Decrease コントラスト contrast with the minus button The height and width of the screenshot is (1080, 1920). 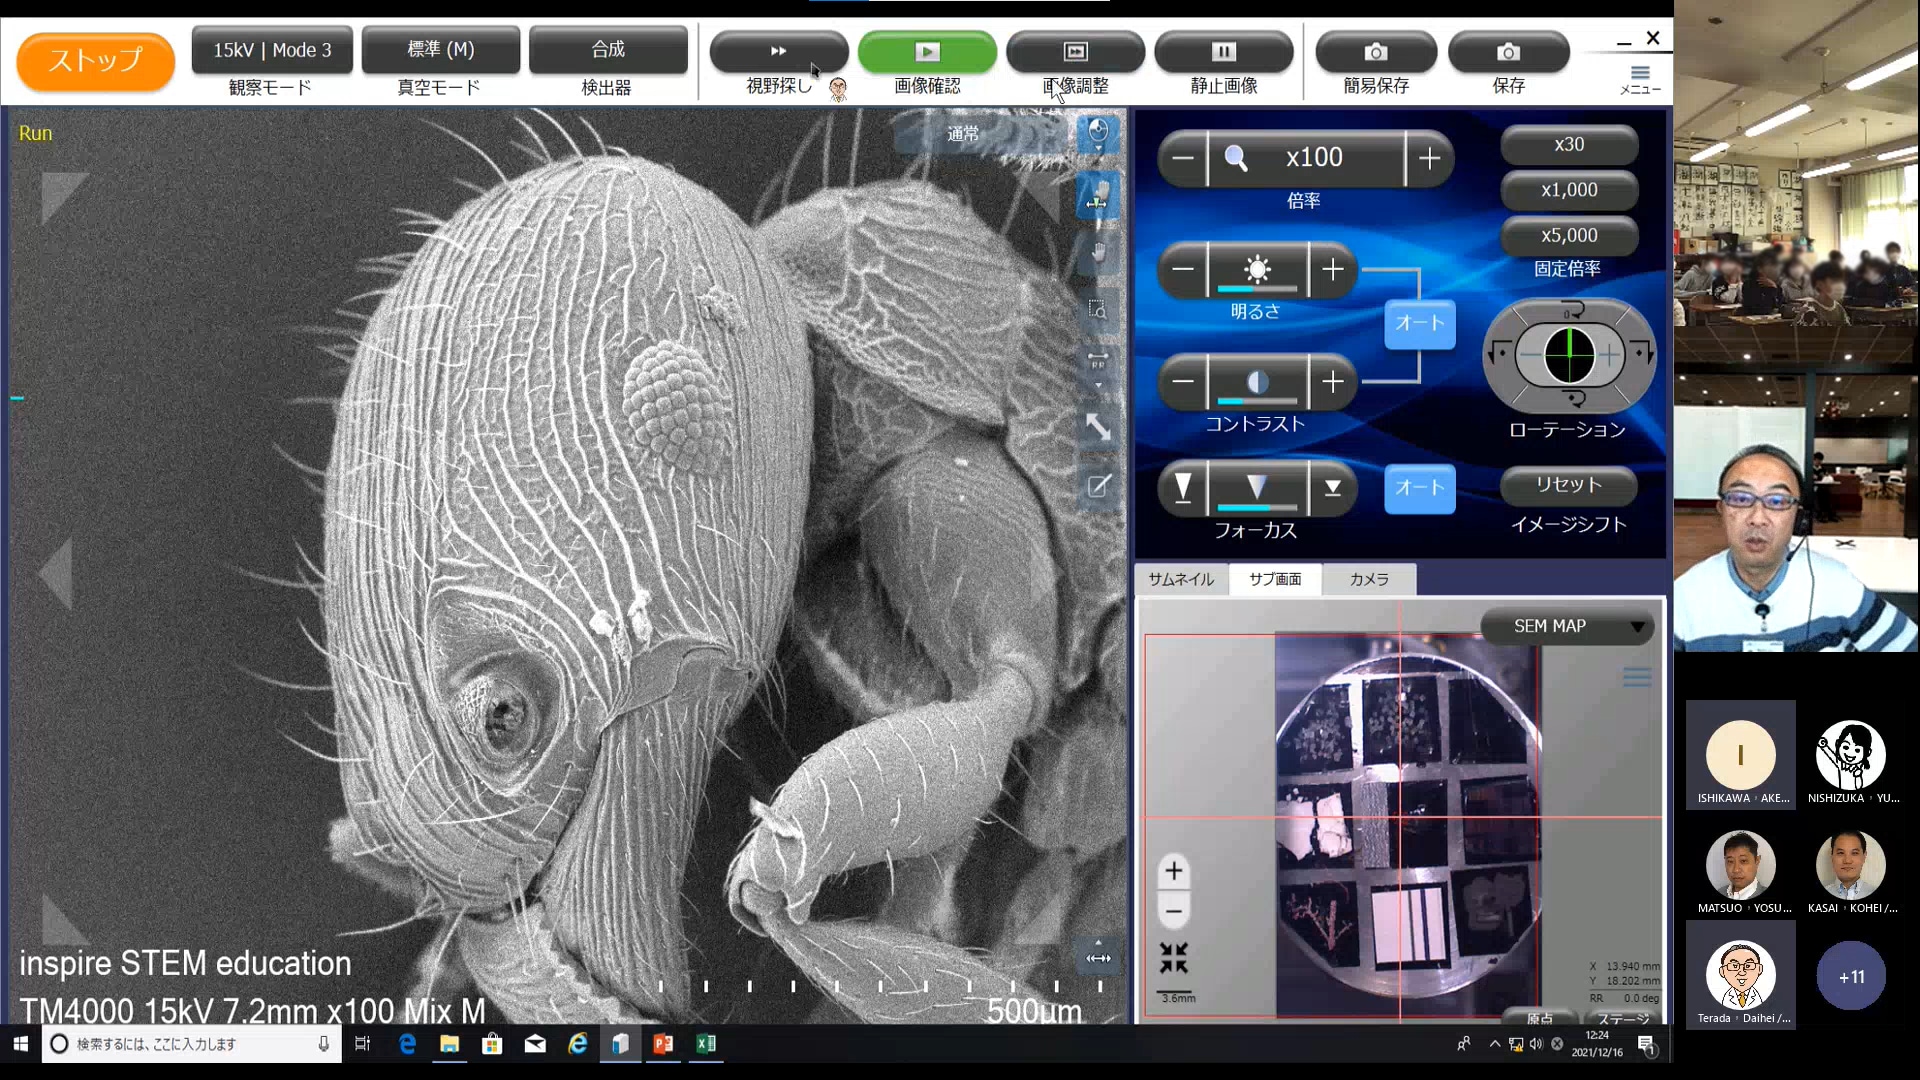pyautogui.click(x=1182, y=382)
